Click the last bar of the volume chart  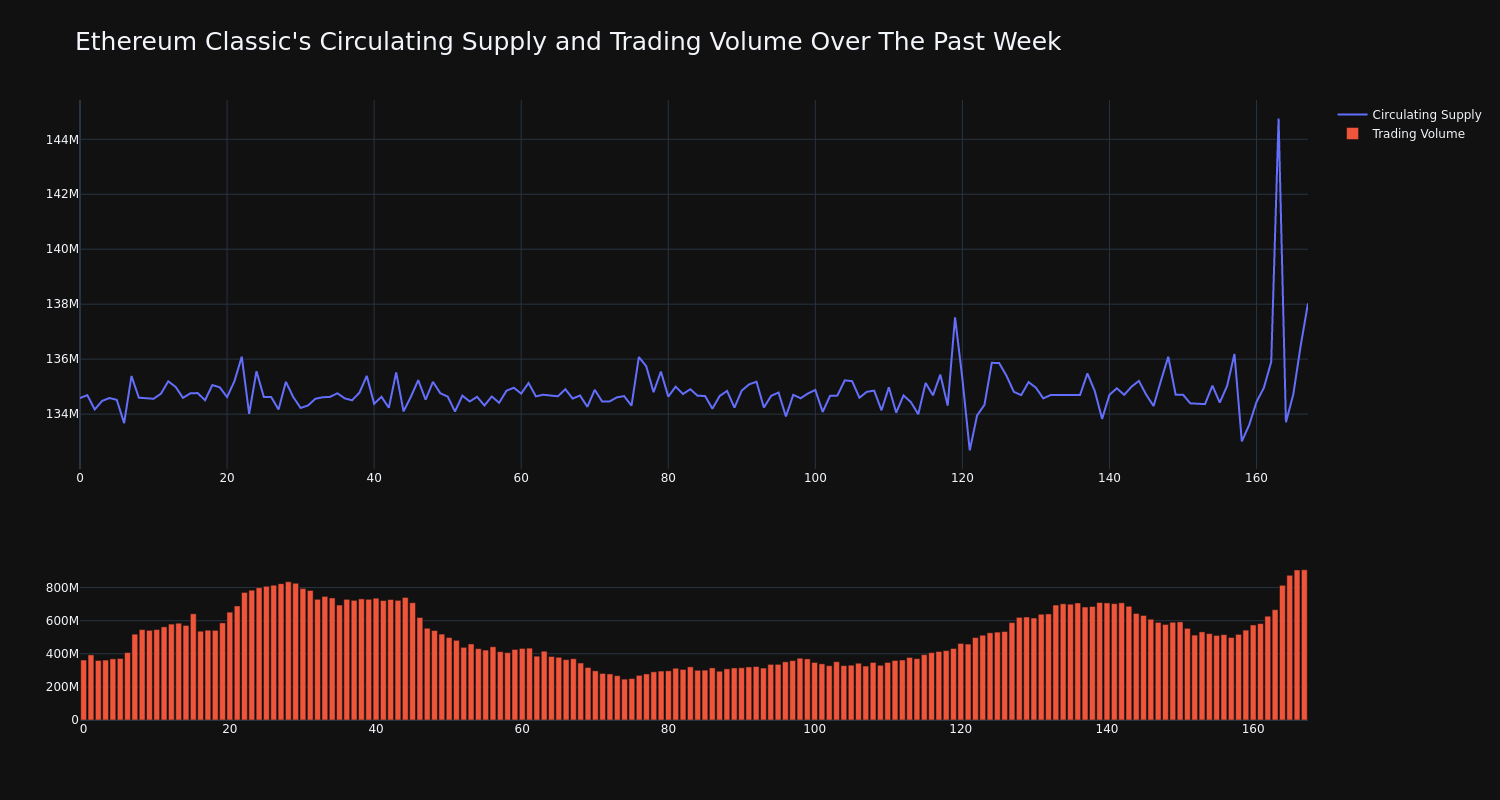(x=1304, y=645)
